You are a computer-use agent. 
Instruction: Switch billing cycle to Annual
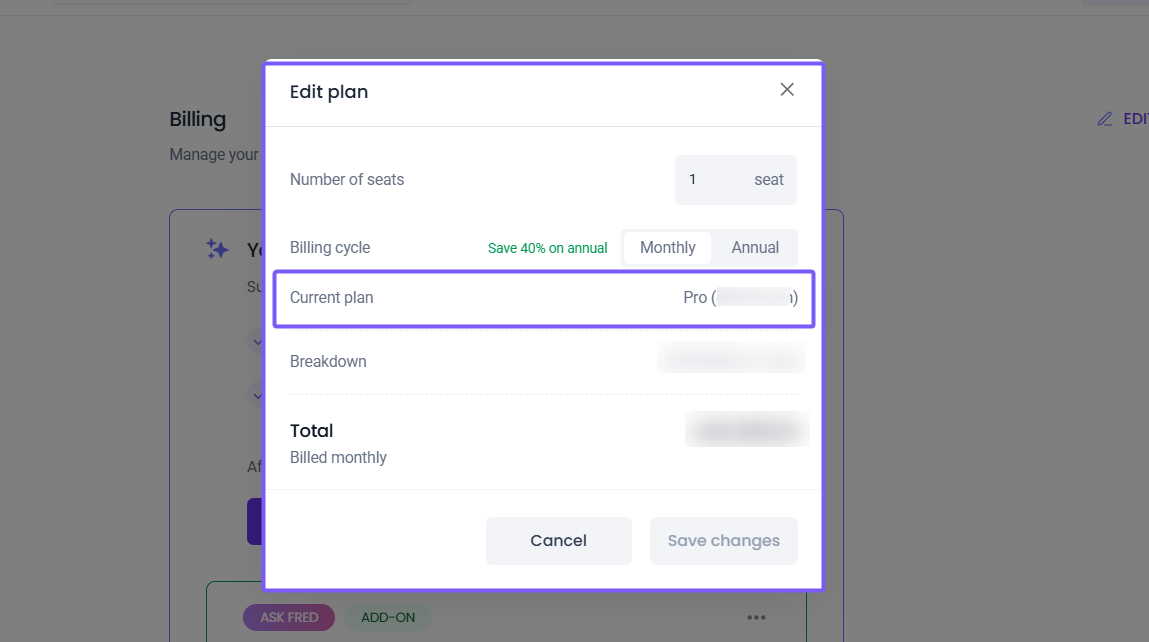[x=755, y=248]
